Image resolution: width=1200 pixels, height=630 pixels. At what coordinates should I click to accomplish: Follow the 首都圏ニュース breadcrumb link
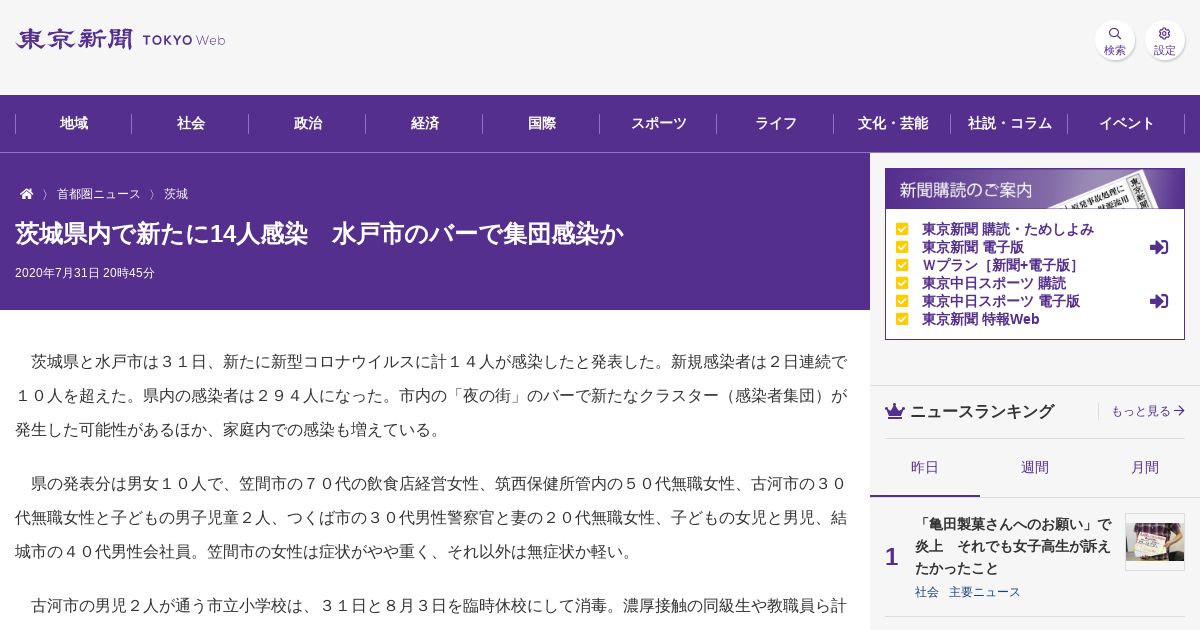tap(98, 194)
